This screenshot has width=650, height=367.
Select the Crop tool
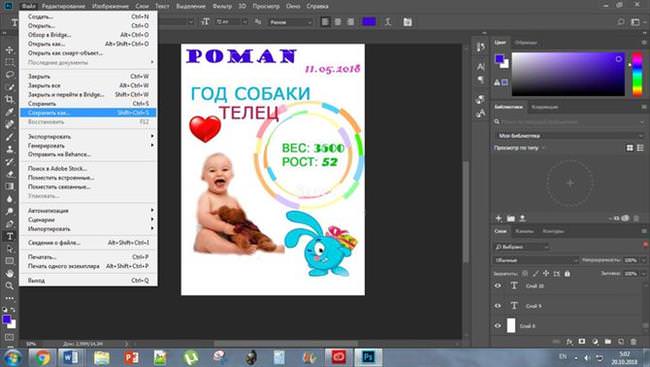coord(10,100)
